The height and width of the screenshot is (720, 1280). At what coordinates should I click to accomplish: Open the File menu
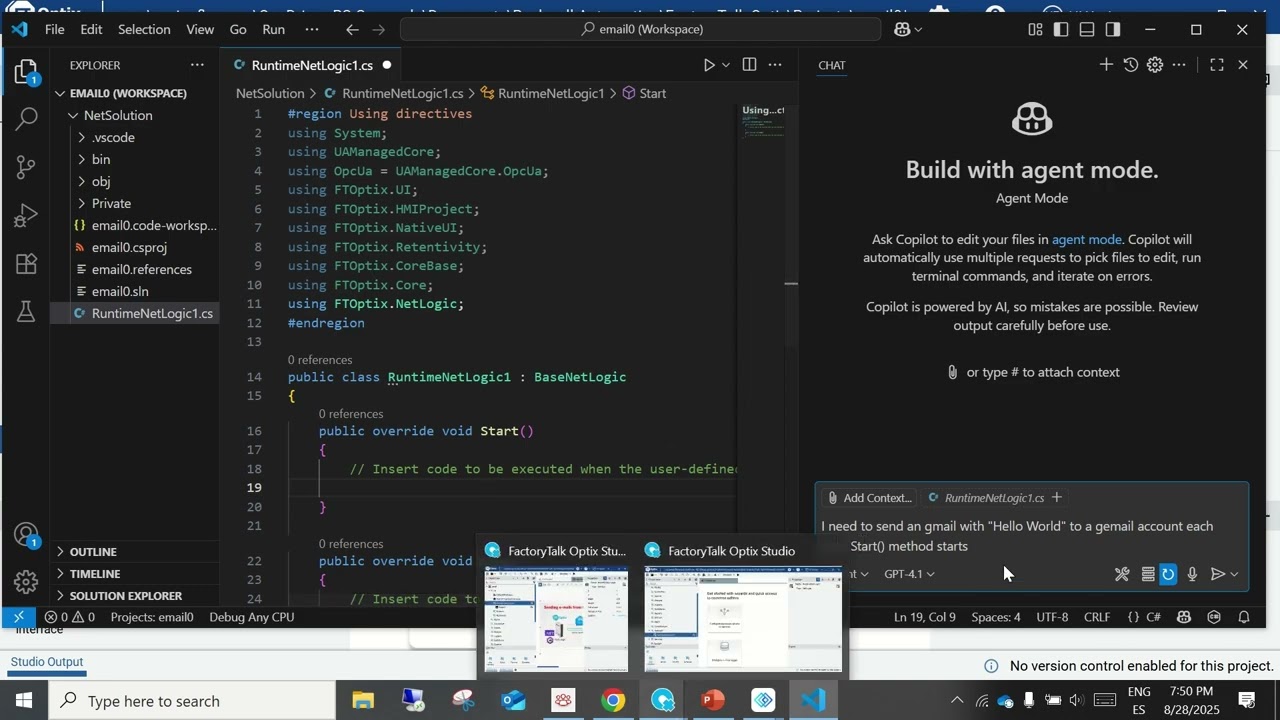[x=54, y=29]
